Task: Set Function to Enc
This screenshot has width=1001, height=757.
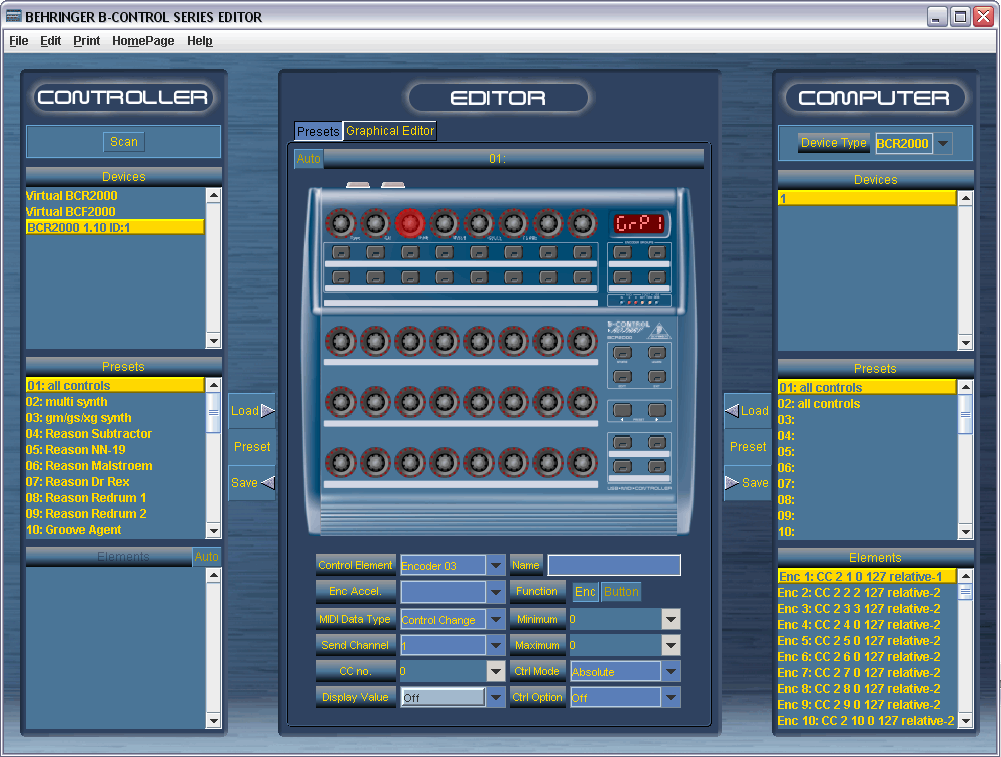Action: [585, 592]
